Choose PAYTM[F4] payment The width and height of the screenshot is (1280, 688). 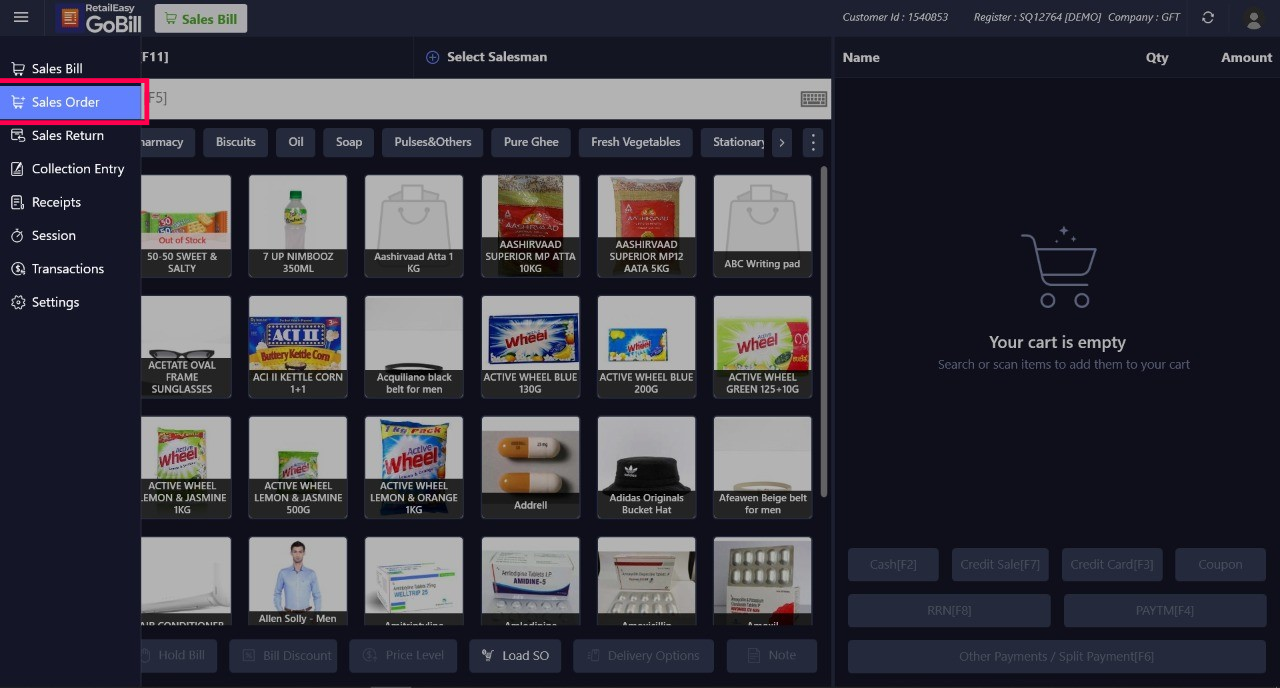[x=1165, y=610]
